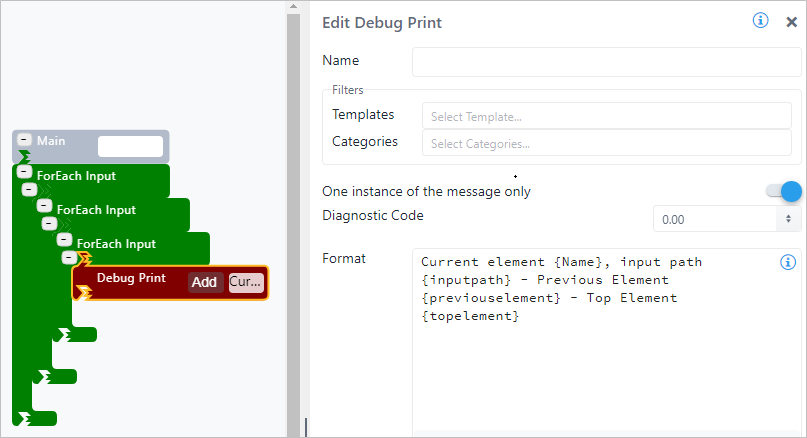Click into the Name text field
The height and width of the screenshot is (438, 807).
tap(606, 61)
